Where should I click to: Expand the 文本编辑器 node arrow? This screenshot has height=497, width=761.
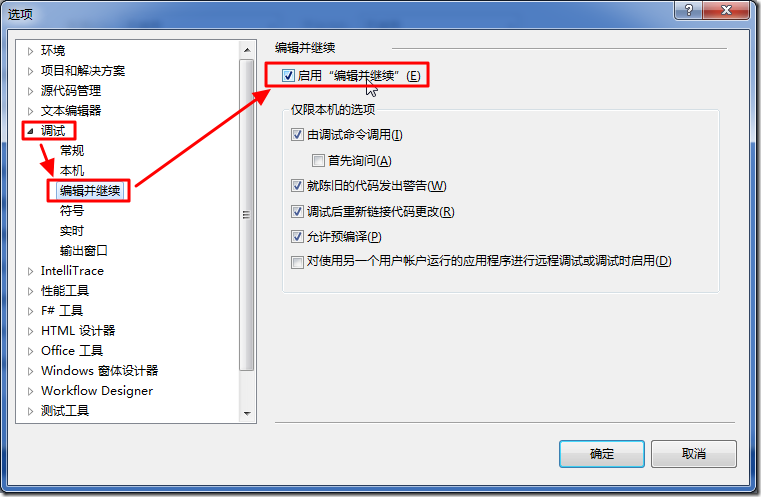(30, 111)
